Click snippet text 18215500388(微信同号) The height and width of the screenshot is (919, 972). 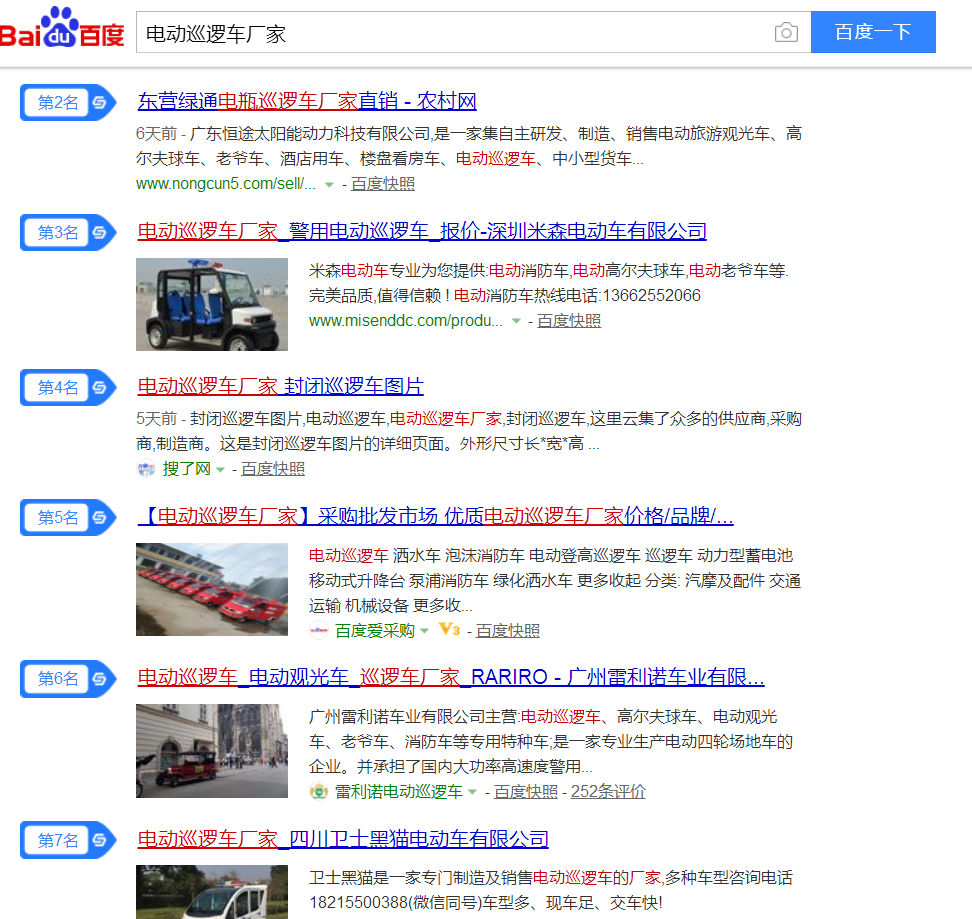pyautogui.click(x=395, y=903)
